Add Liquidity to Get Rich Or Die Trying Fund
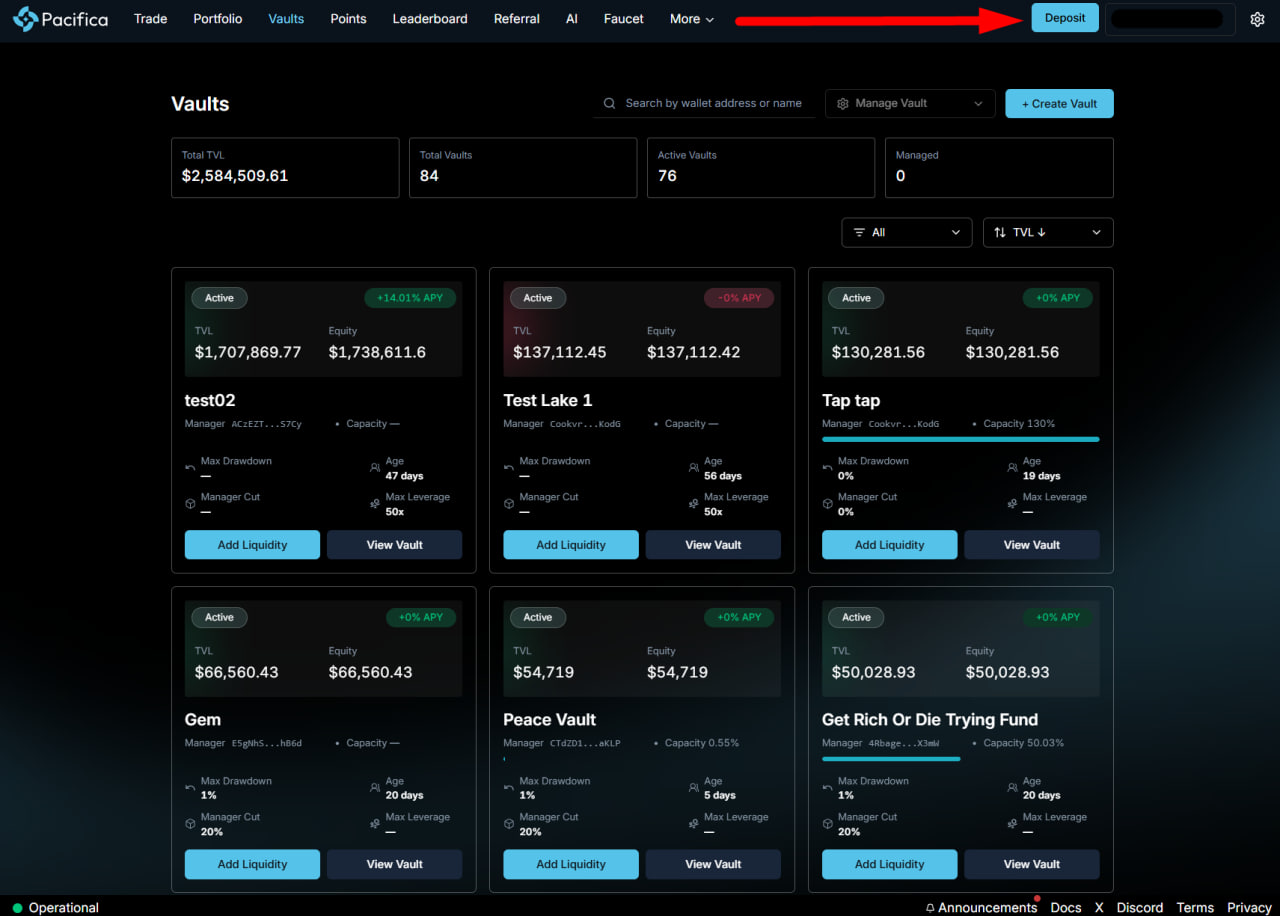Image resolution: width=1280 pixels, height=916 pixels. coord(889,864)
